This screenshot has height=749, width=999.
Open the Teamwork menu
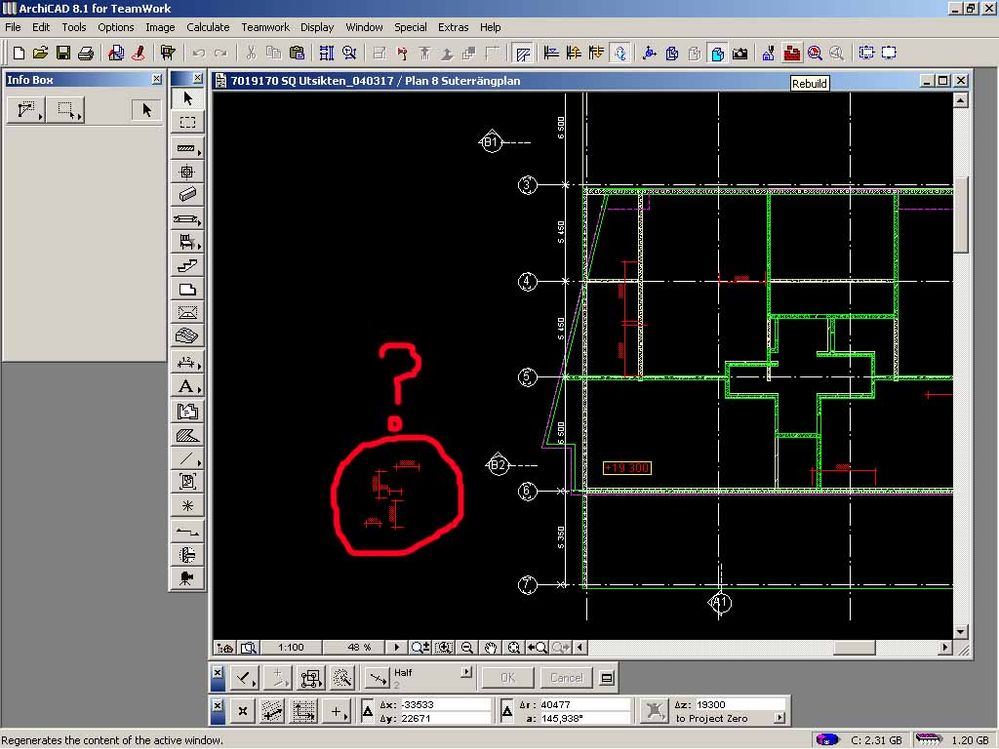pos(265,27)
